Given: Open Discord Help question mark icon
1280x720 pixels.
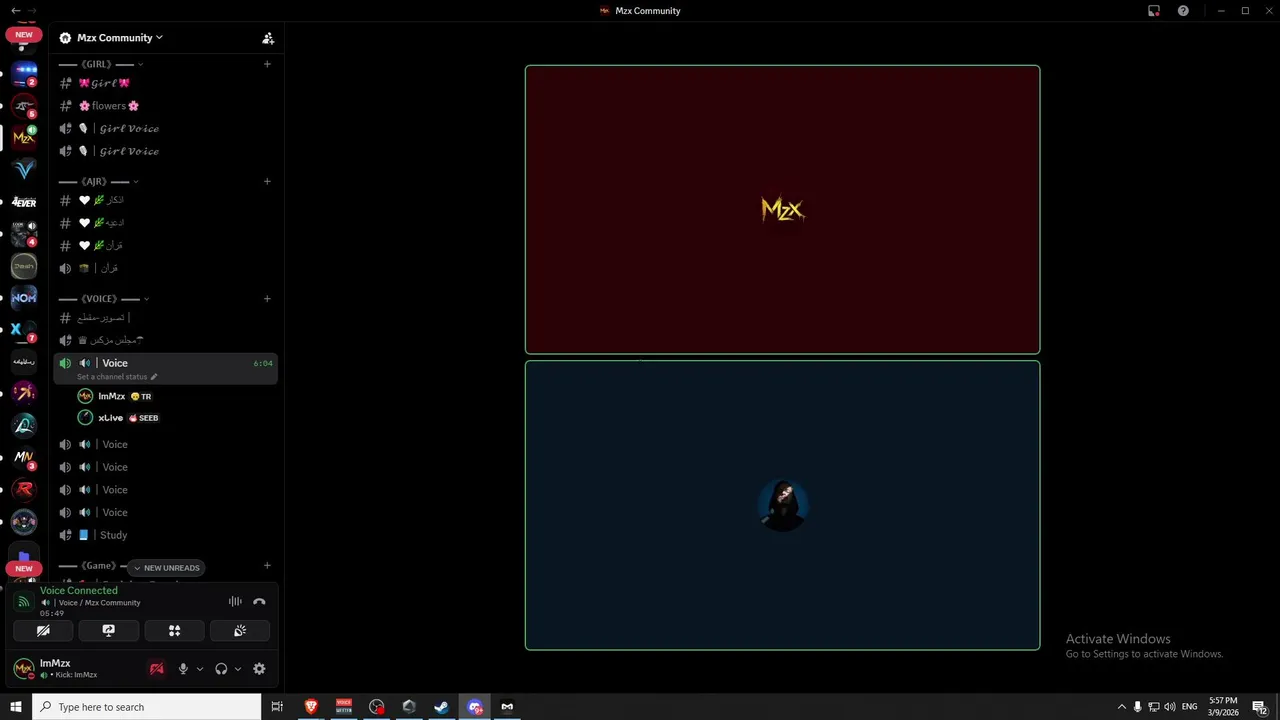Looking at the screenshot, I should pyautogui.click(x=1183, y=11).
